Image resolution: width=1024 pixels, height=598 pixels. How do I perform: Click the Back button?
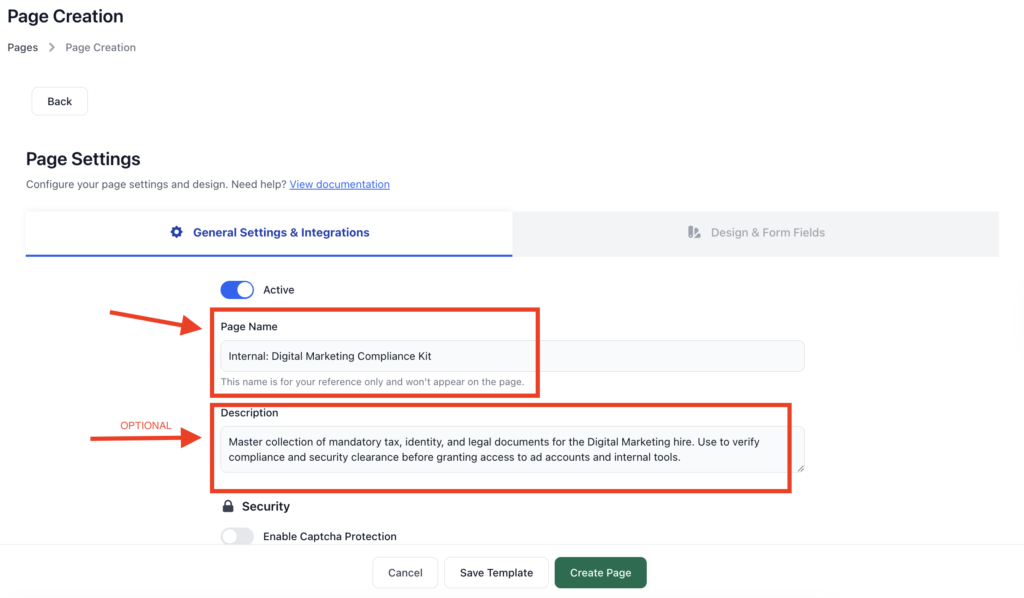pyautogui.click(x=59, y=101)
